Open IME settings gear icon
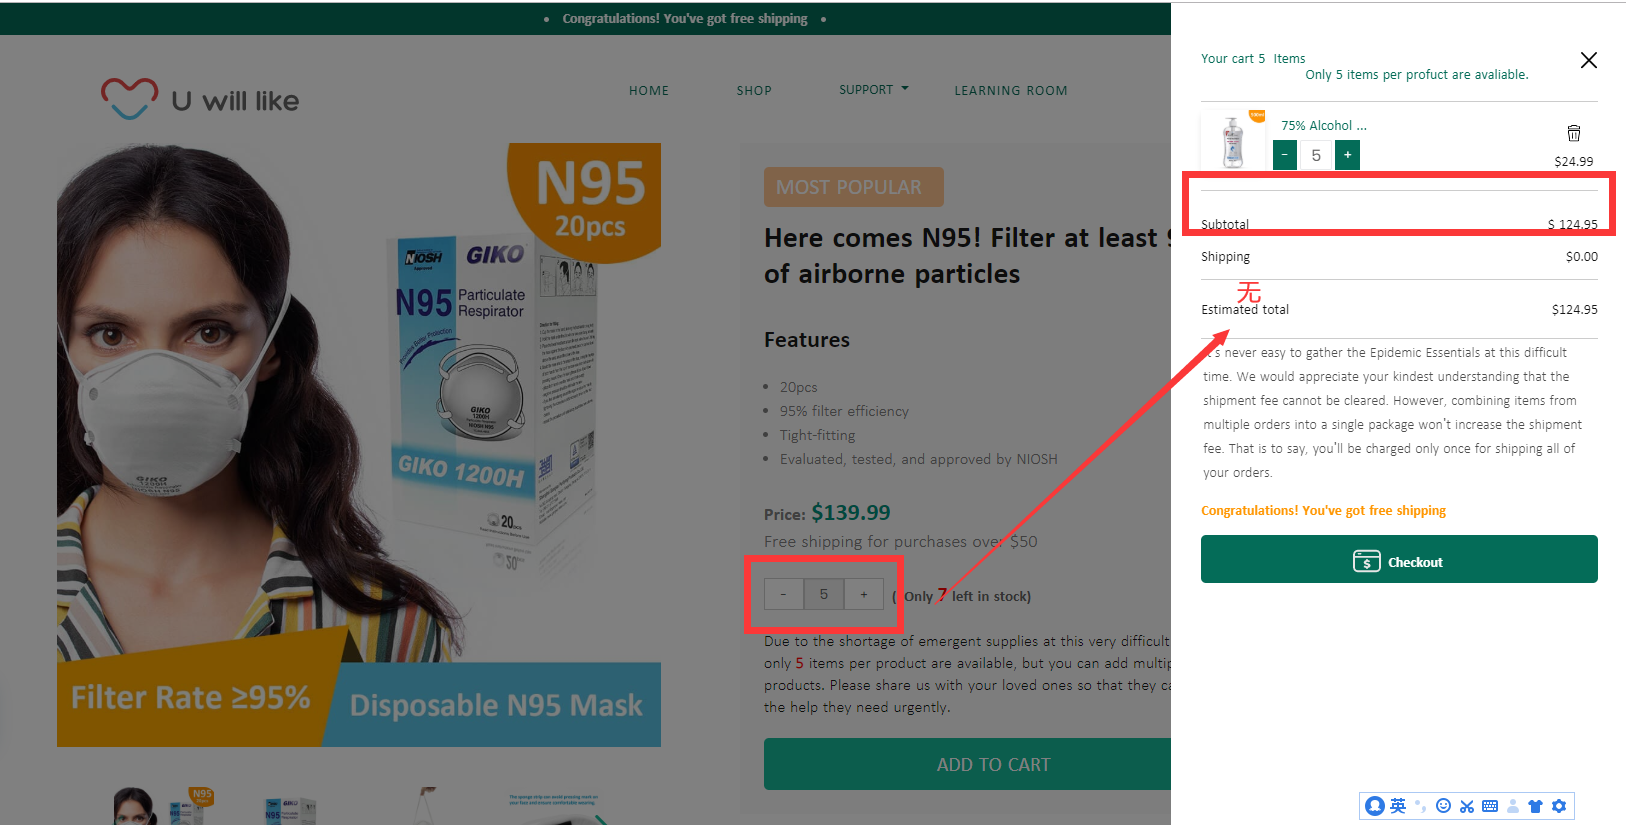Image resolution: width=1626 pixels, height=825 pixels. 1559,806
